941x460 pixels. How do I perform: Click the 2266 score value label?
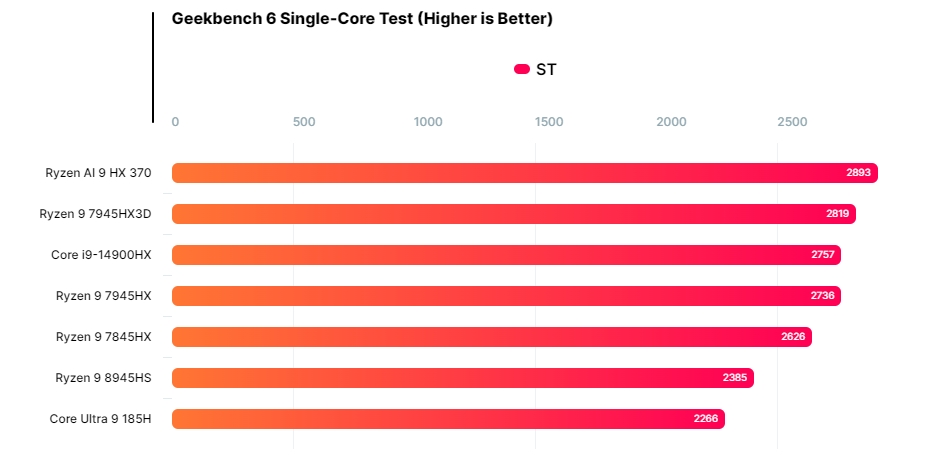point(706,419)
